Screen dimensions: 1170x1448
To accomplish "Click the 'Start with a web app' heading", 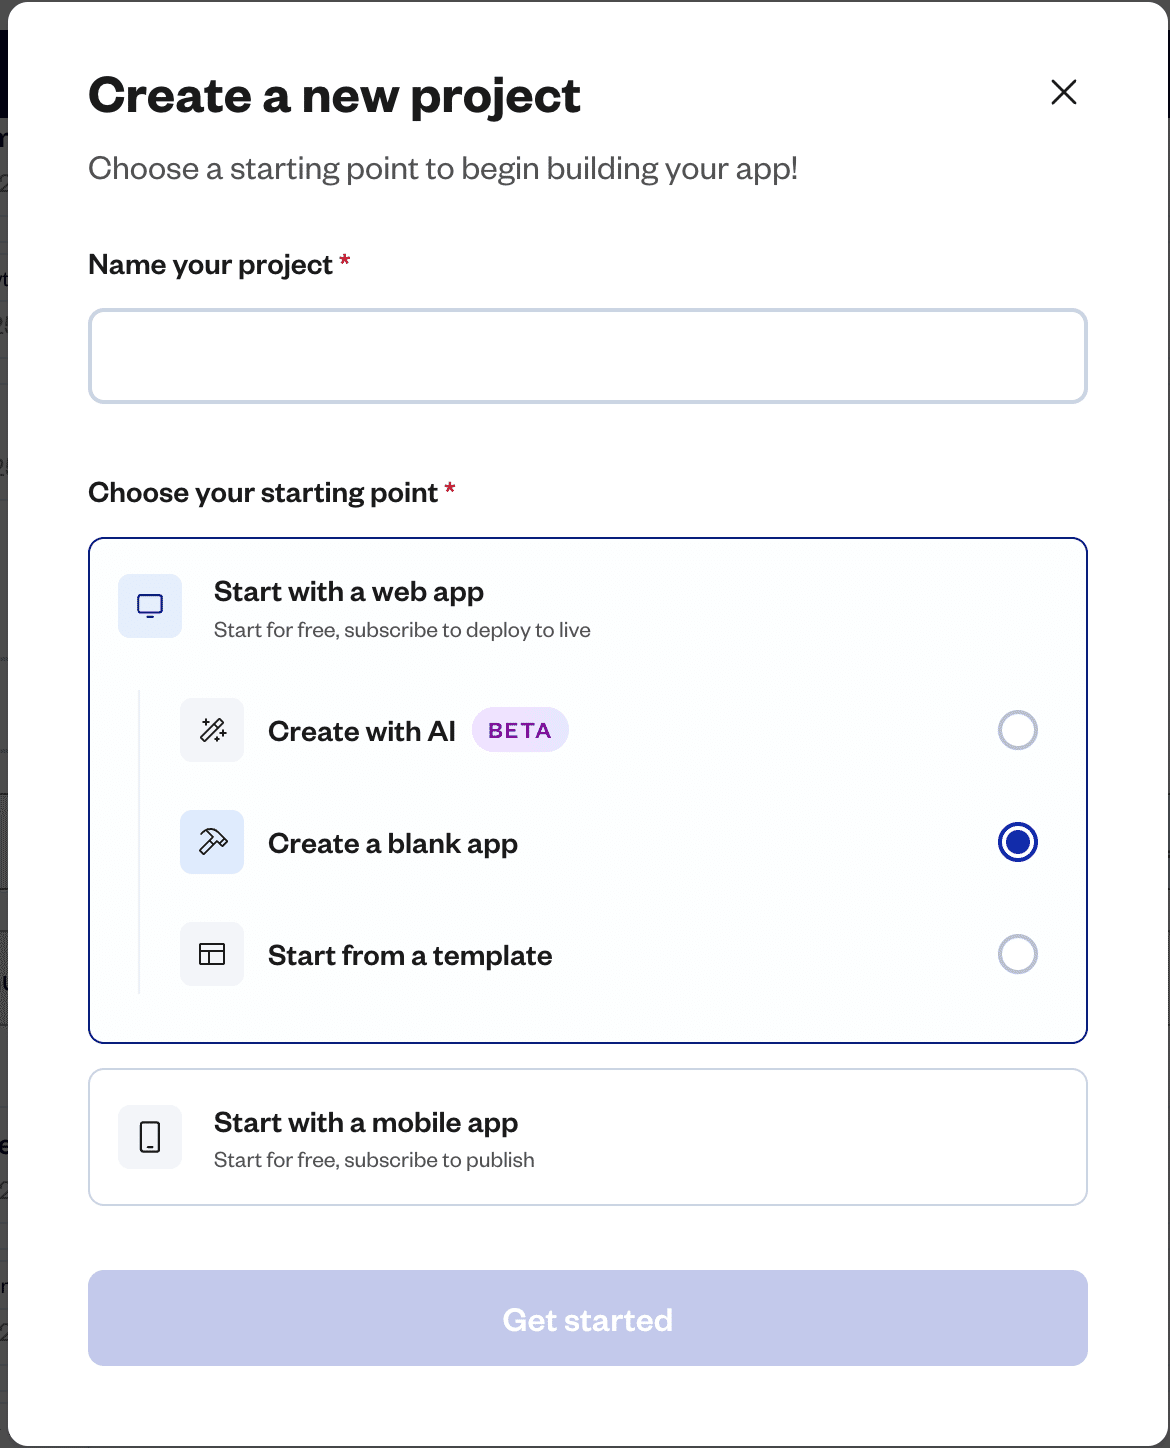I will tap(348, 590).
